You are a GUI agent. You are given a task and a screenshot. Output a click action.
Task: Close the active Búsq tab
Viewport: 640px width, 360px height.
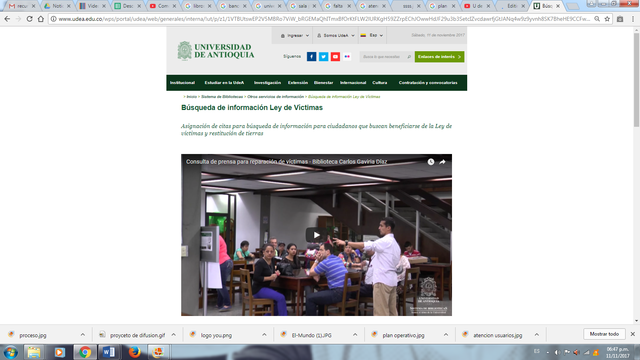pyautogui.click(x=558, y=6)
